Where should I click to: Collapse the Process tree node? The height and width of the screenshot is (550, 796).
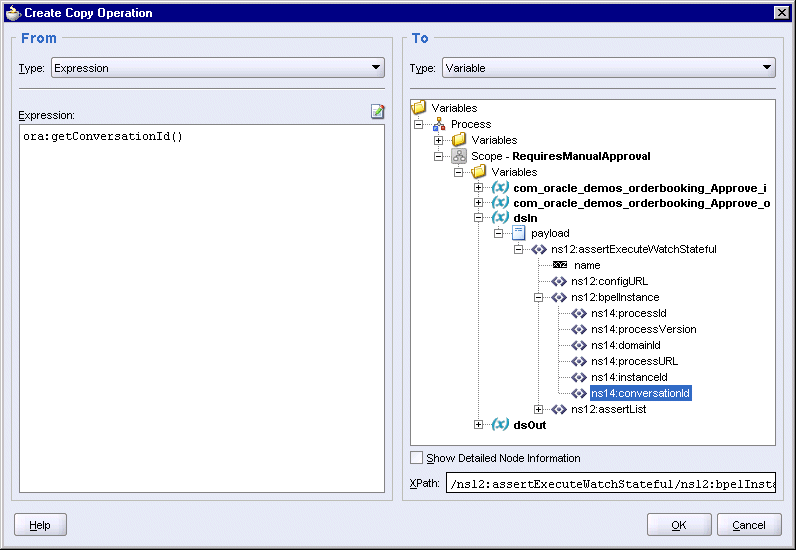coord(418,124)
